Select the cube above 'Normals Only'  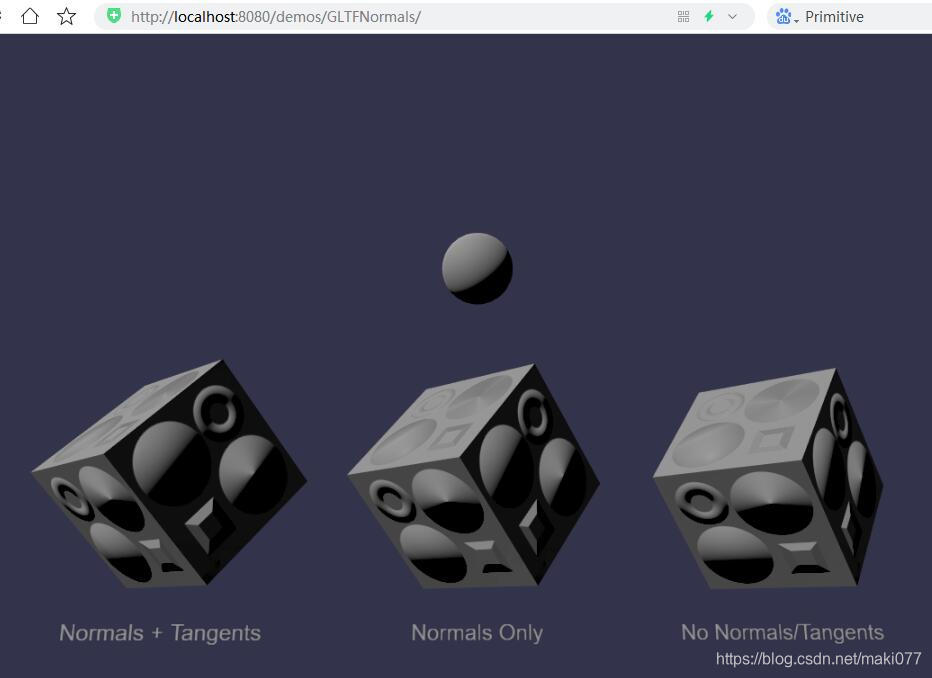(474, 476)
